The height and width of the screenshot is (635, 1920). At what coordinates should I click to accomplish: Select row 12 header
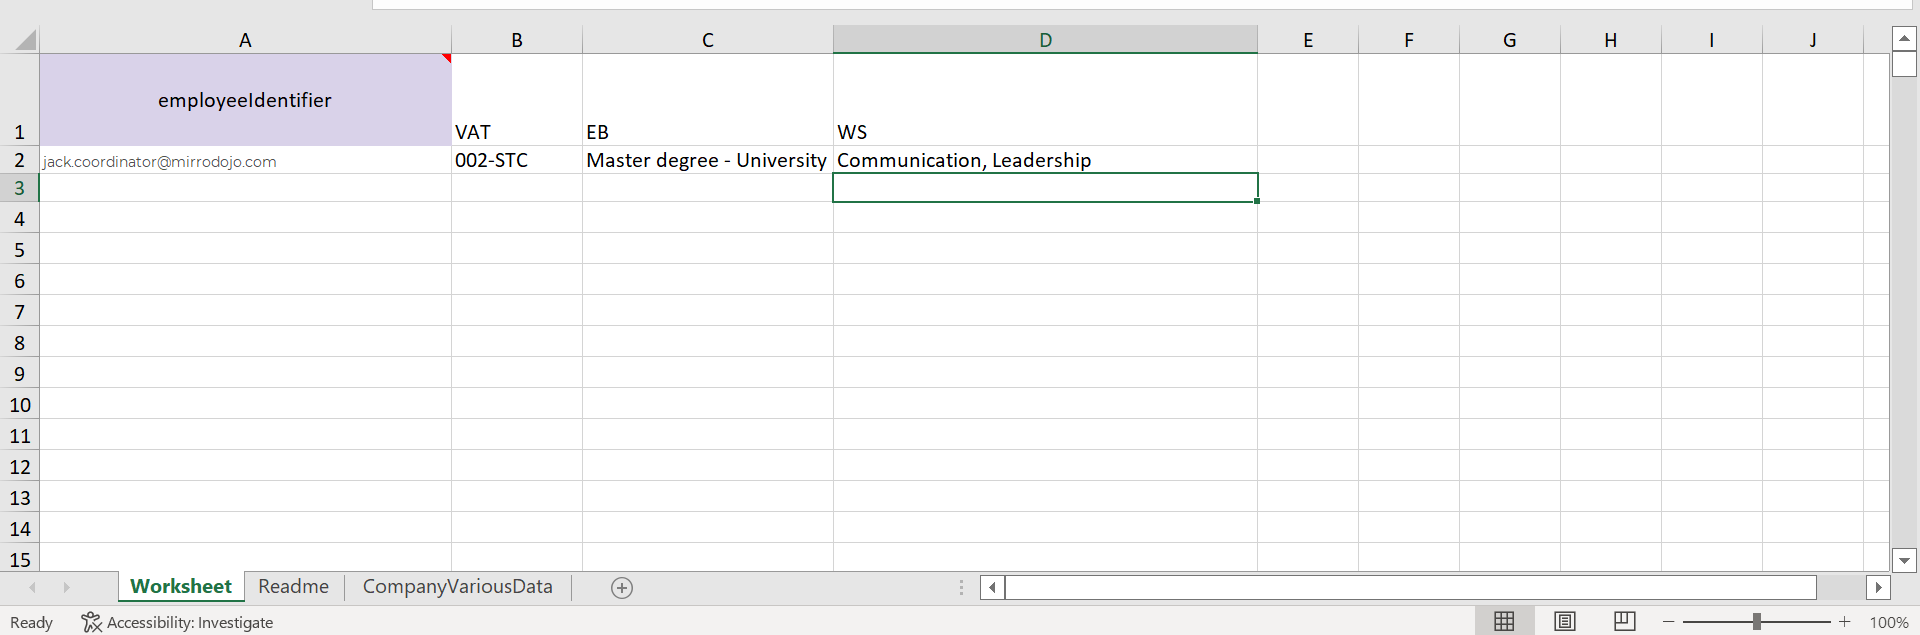coord(19,466)
